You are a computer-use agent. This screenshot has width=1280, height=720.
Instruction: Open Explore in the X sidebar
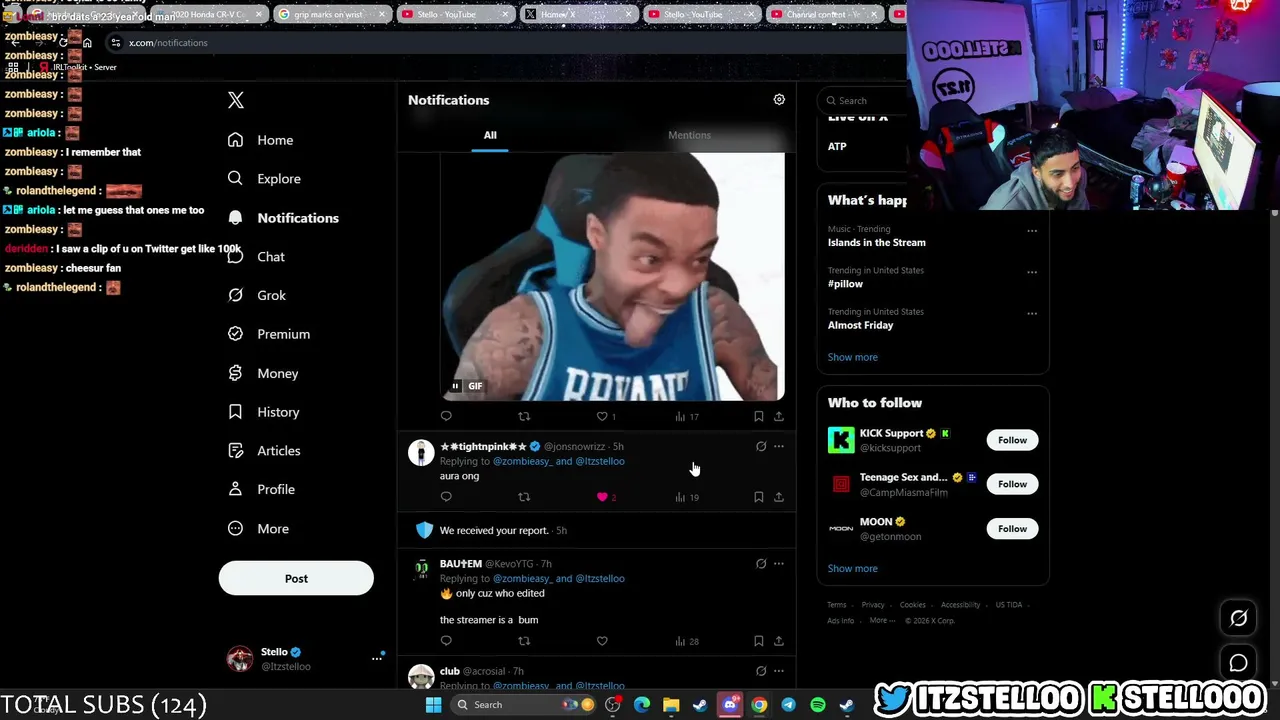265,179
